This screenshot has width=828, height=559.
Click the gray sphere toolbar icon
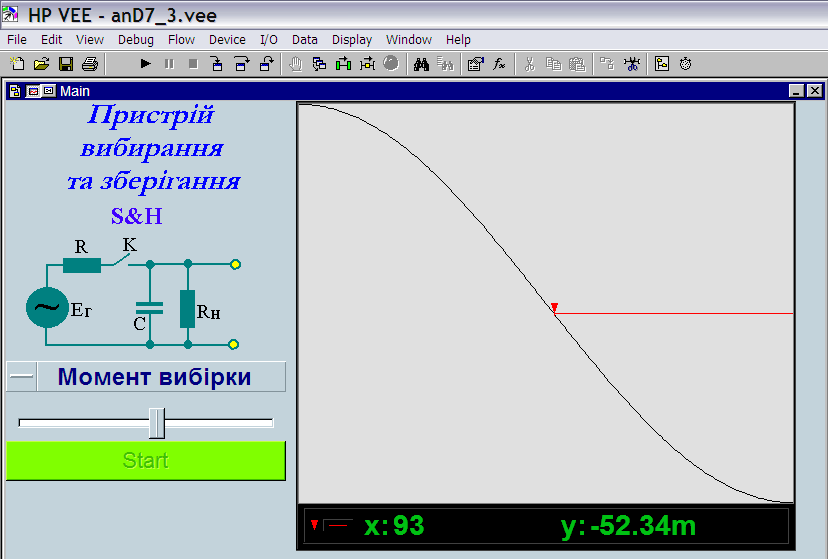391,63
